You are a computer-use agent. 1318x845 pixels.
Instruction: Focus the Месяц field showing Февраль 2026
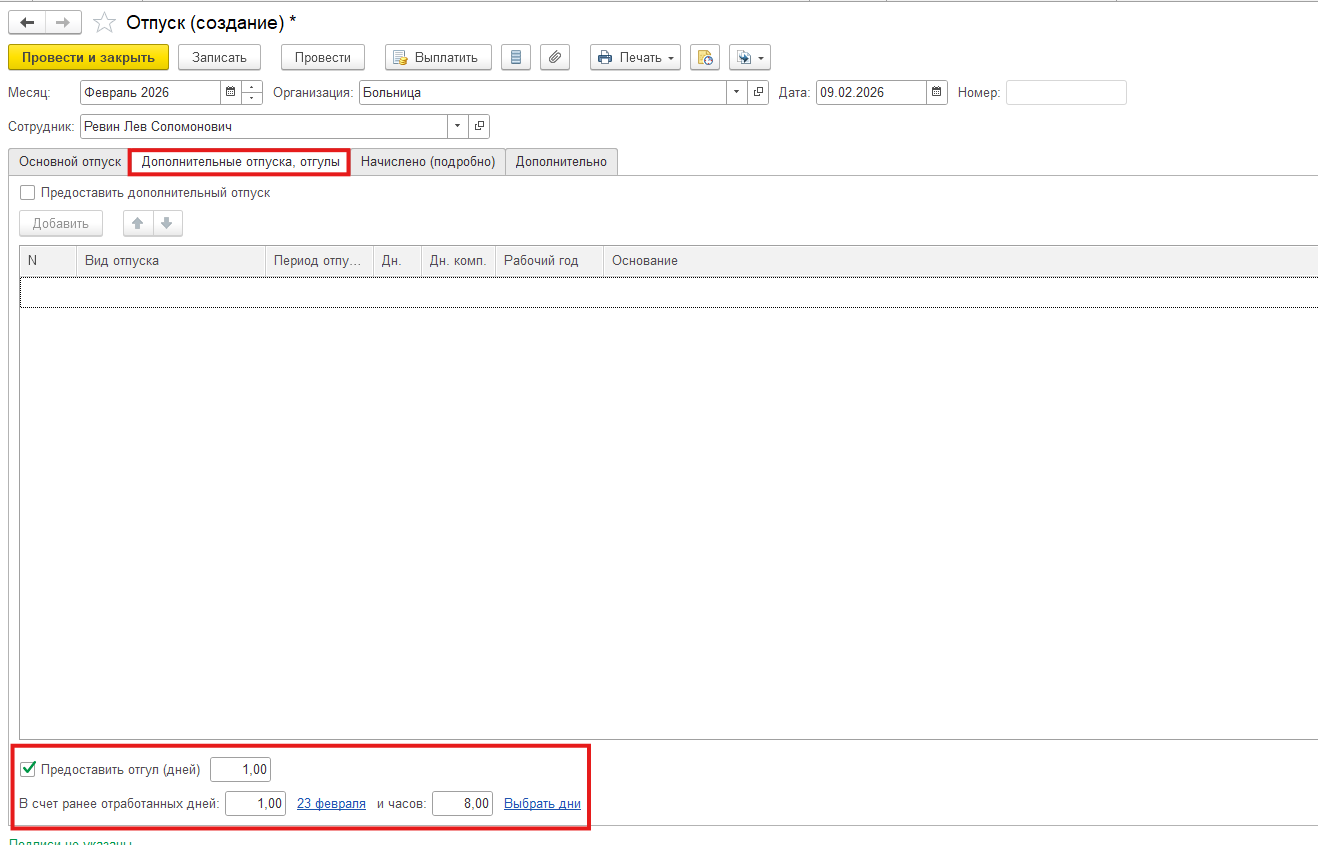(150, 93)
